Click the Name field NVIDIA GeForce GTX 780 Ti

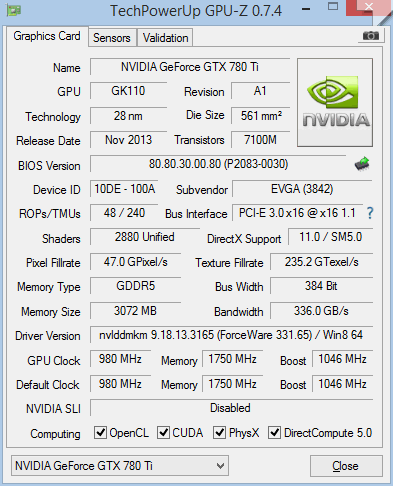[190, 67]
